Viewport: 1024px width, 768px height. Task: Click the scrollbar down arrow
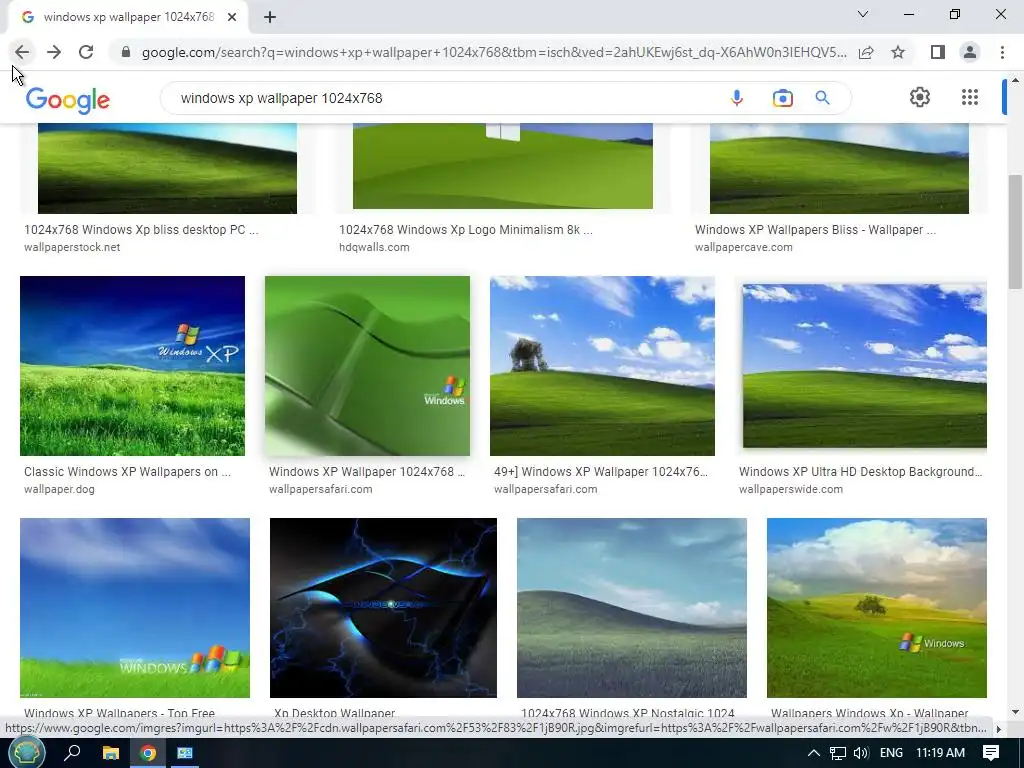click(1015, 712)
